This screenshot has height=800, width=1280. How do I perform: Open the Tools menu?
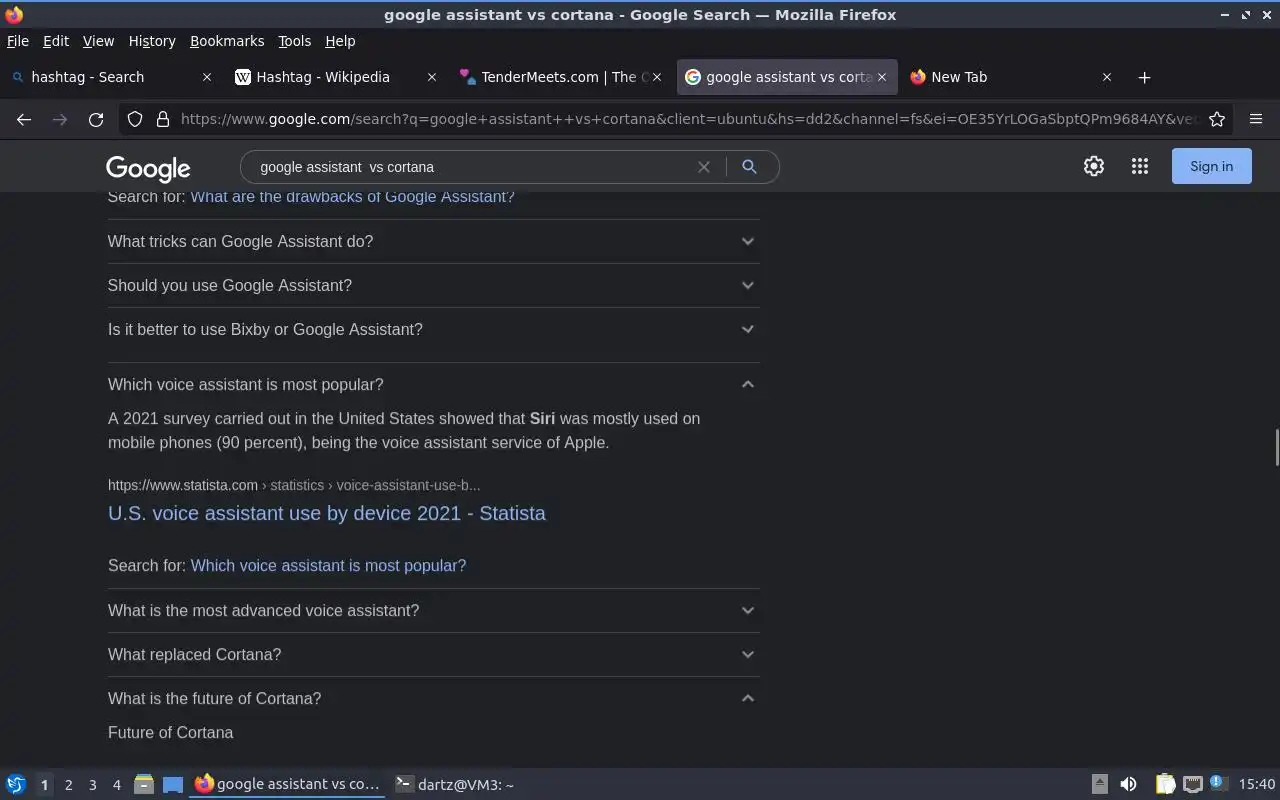(x=294, y=41)
